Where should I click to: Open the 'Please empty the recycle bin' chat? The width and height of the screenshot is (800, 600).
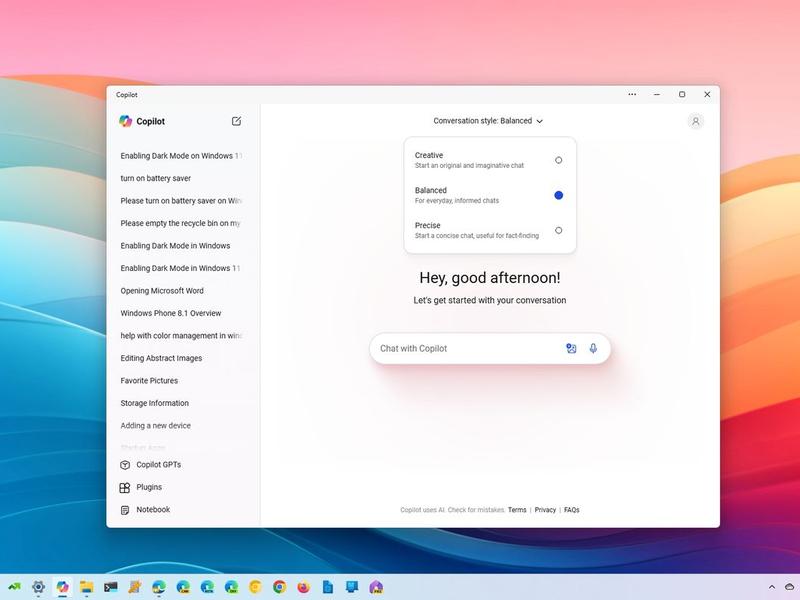(x=181, y=223)
